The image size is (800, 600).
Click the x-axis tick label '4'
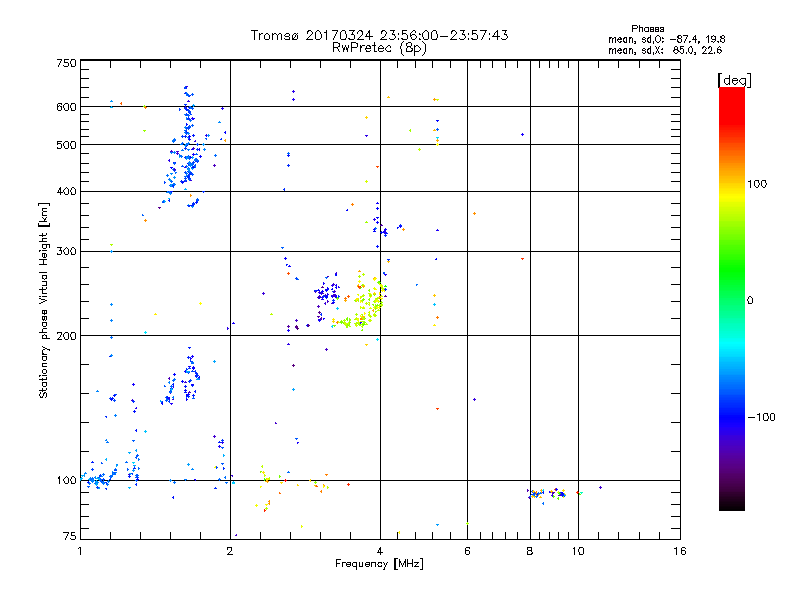(380, 551)
